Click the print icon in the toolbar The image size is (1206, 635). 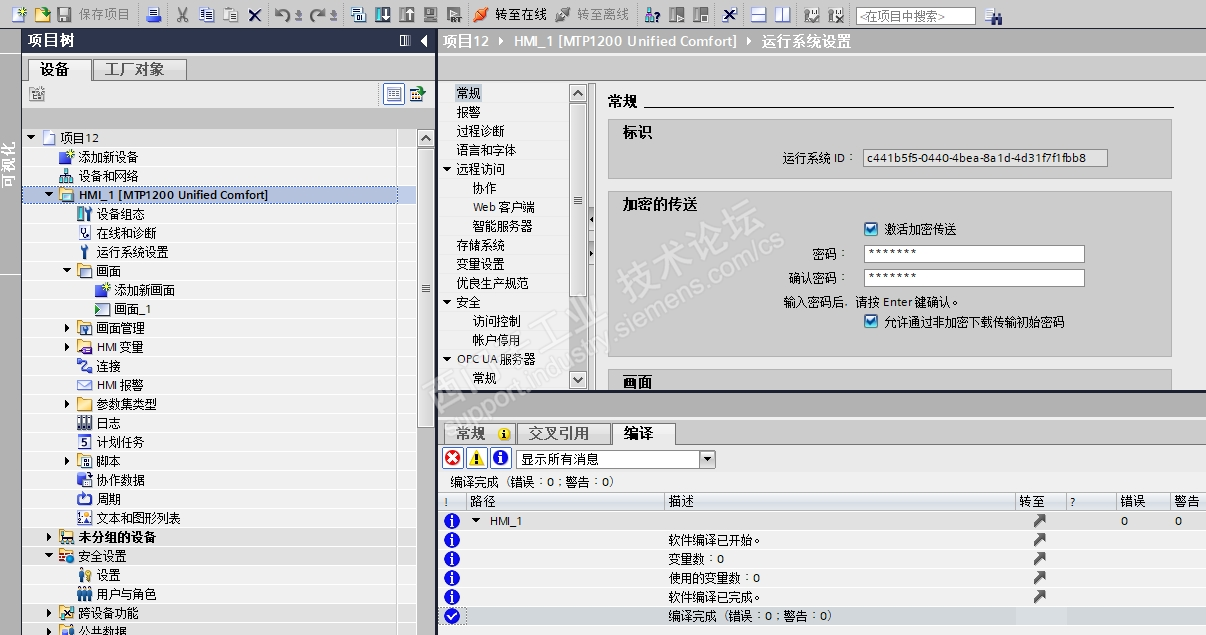click(x=153, y=15)
